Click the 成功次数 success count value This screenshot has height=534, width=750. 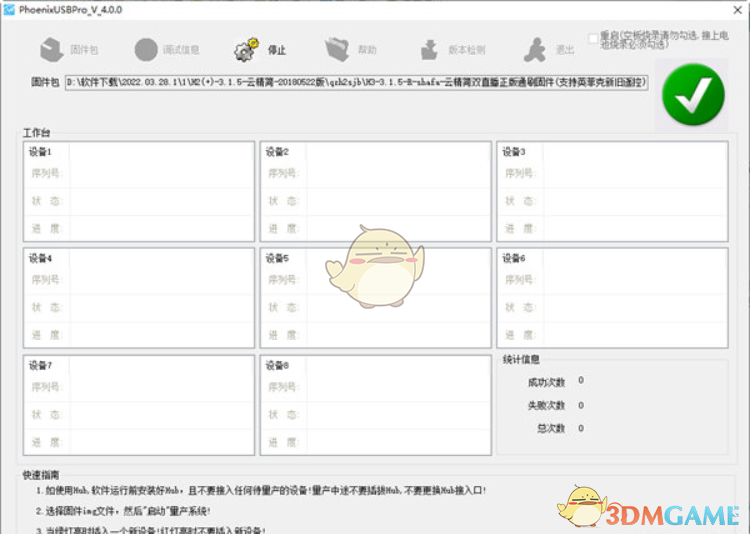coord(581,380)
